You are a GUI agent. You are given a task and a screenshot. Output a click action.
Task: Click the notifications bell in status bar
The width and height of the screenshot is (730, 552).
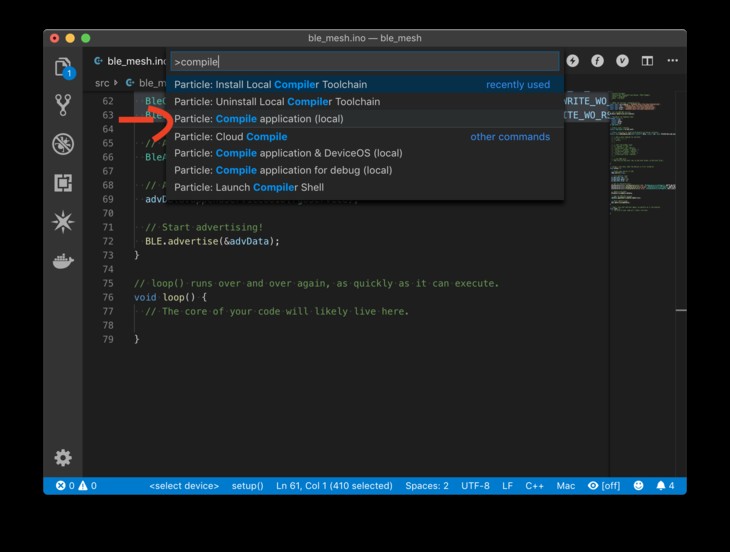(664, 486)
